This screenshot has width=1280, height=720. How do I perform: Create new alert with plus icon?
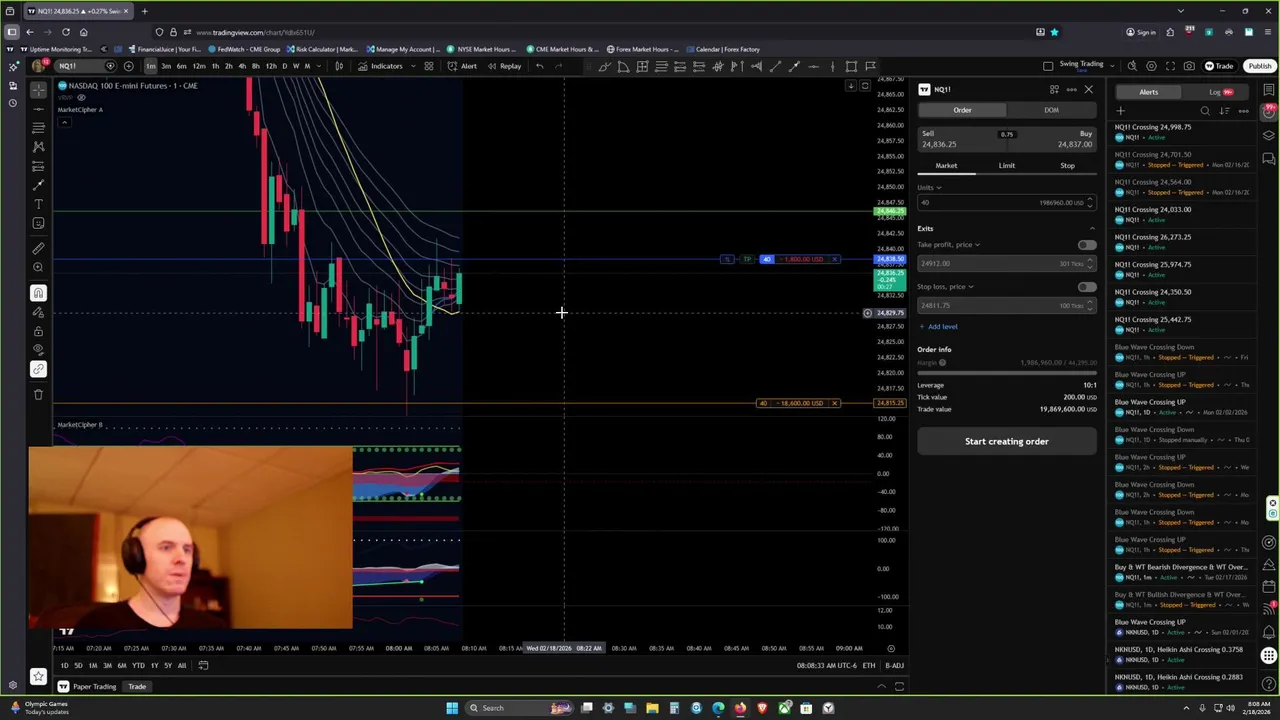tap(1120, 111)
